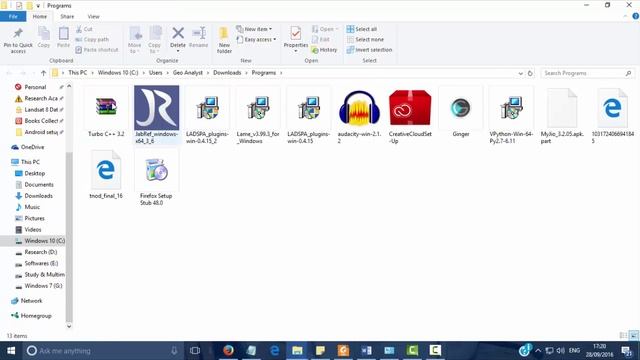
Task: Click Downloads in the address breadcrumb
Action: pos(227,73)
